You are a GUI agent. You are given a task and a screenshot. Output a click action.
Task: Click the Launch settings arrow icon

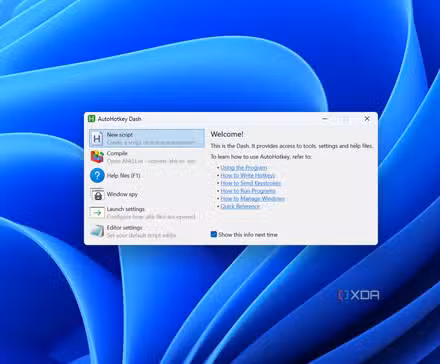tap(97, 212)
